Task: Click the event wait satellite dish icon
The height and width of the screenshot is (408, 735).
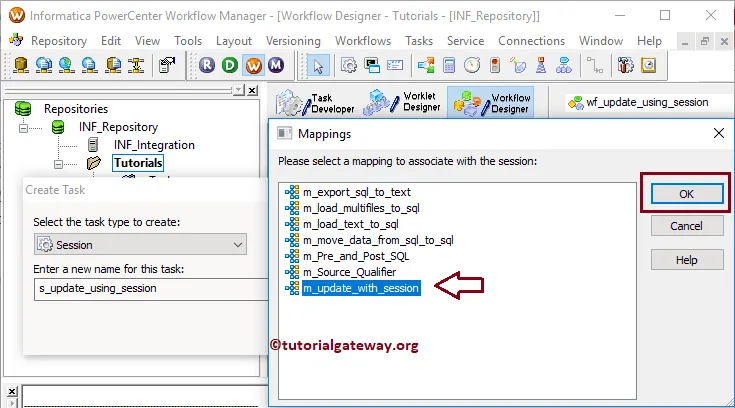Action: tap(518, 65)
